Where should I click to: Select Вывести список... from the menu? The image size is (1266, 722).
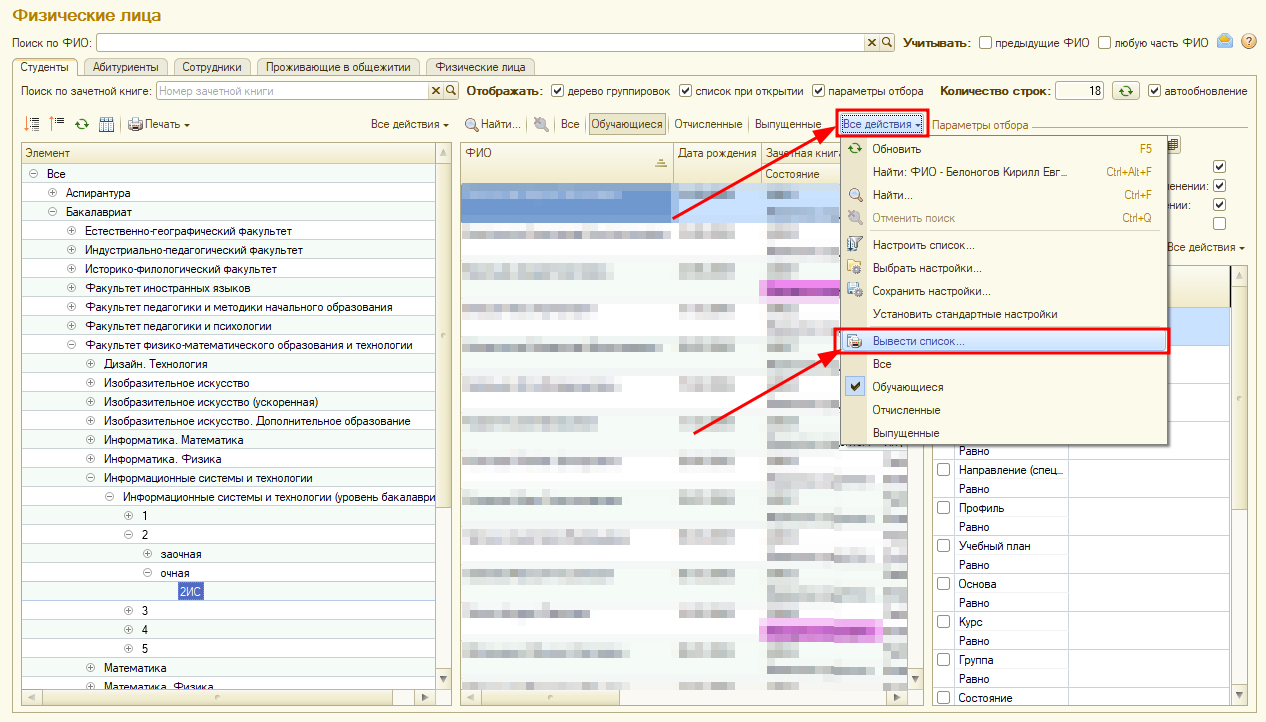pyautogui.click(x=918, y=341)
